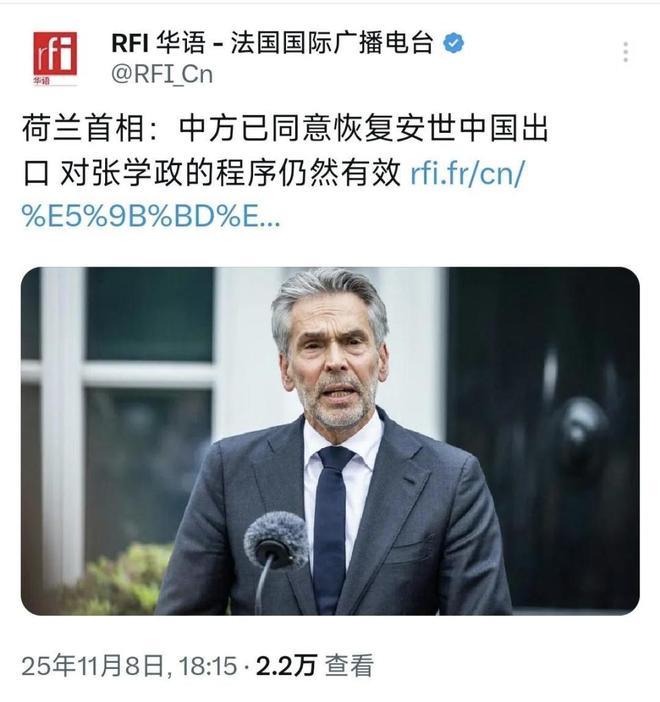Screen dimensions: 660x702
Task: Click the 查看 label beside view count
Action: pyautogui.click(x=349, y=666)
